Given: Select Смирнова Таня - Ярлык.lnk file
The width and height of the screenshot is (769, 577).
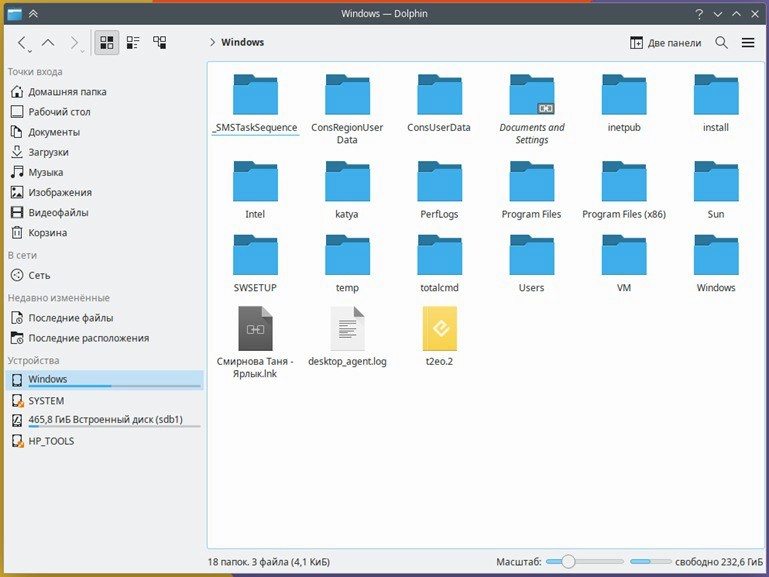Looking at the screenshot, I should click(255, 342).
